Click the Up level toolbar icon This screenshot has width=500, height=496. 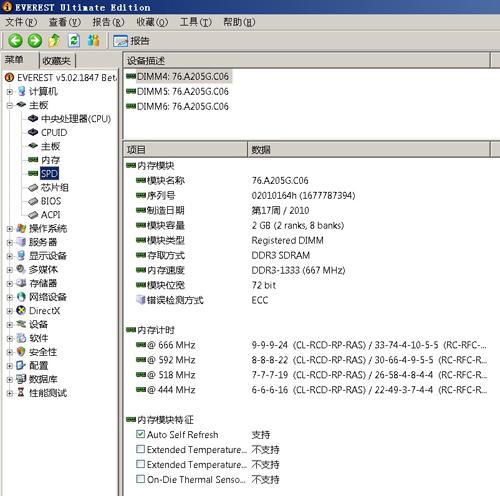54,41
